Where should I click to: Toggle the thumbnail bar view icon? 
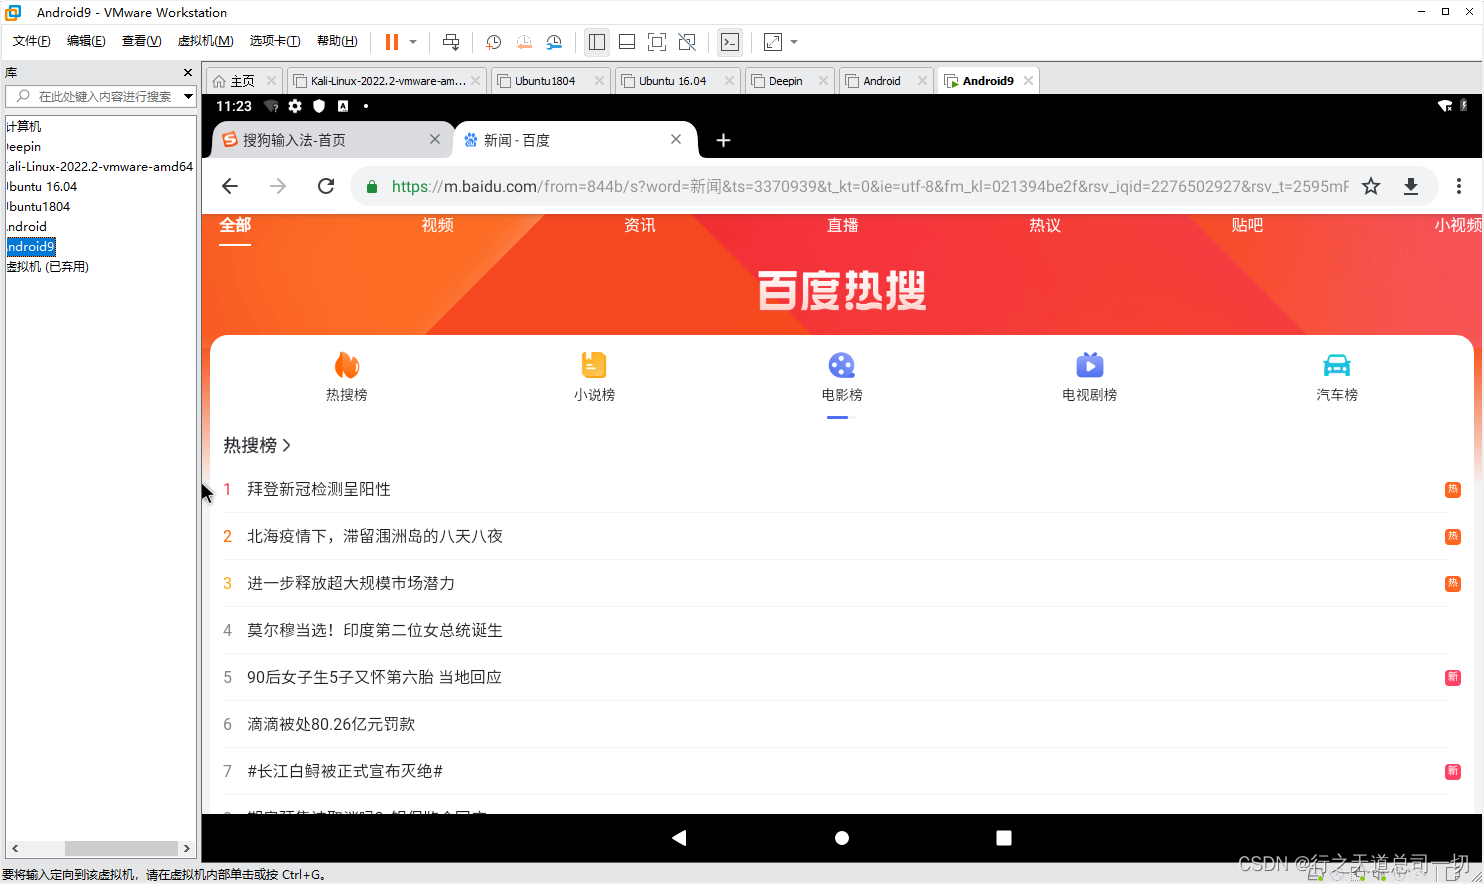pos(627,42)
